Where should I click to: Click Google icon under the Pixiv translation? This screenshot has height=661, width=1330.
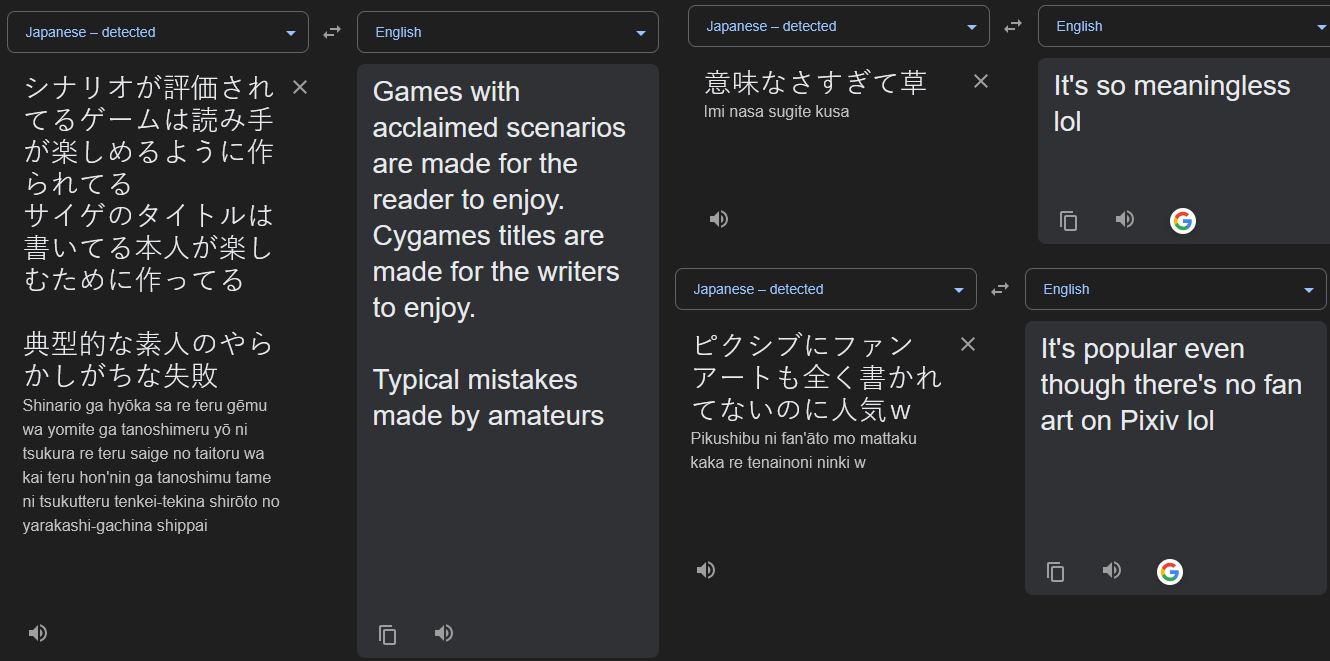[x=1170, y=572]
